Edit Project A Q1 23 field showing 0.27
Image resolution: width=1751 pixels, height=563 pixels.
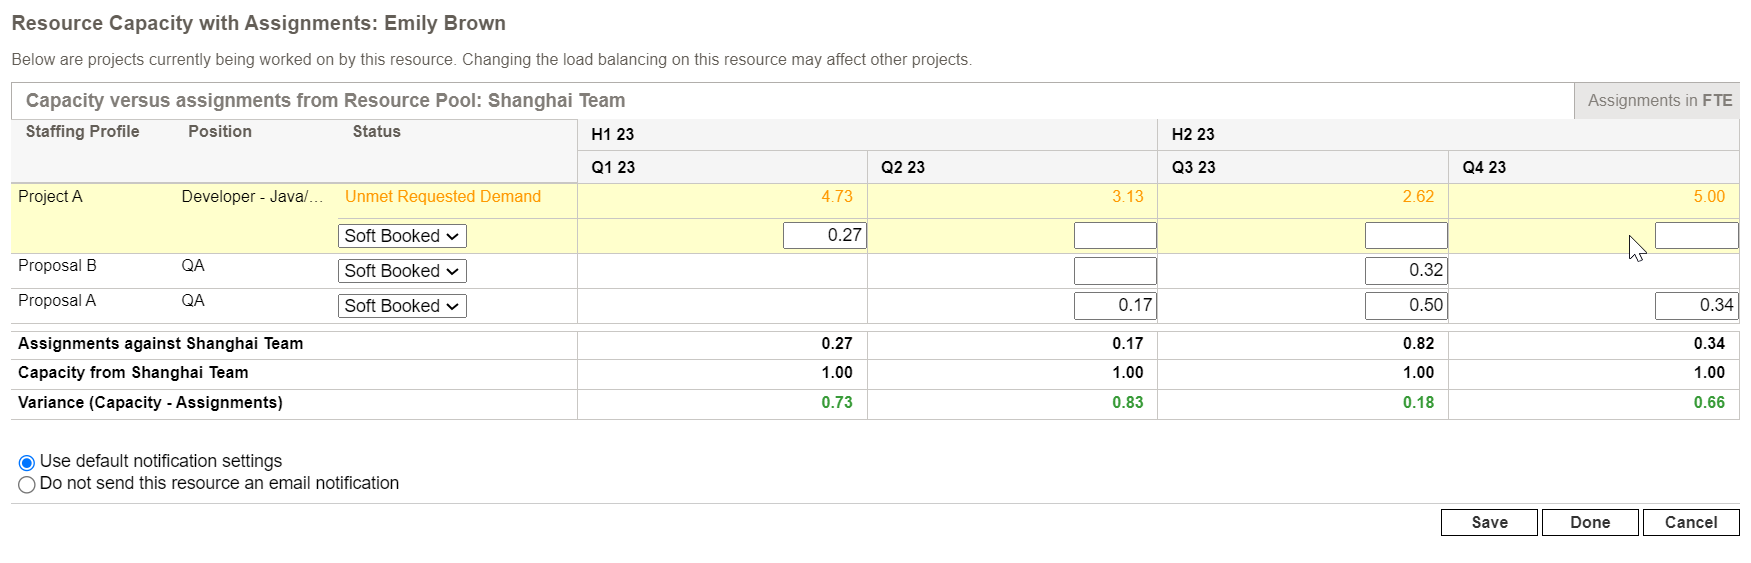pyautogui.click(x=824, y=235)
